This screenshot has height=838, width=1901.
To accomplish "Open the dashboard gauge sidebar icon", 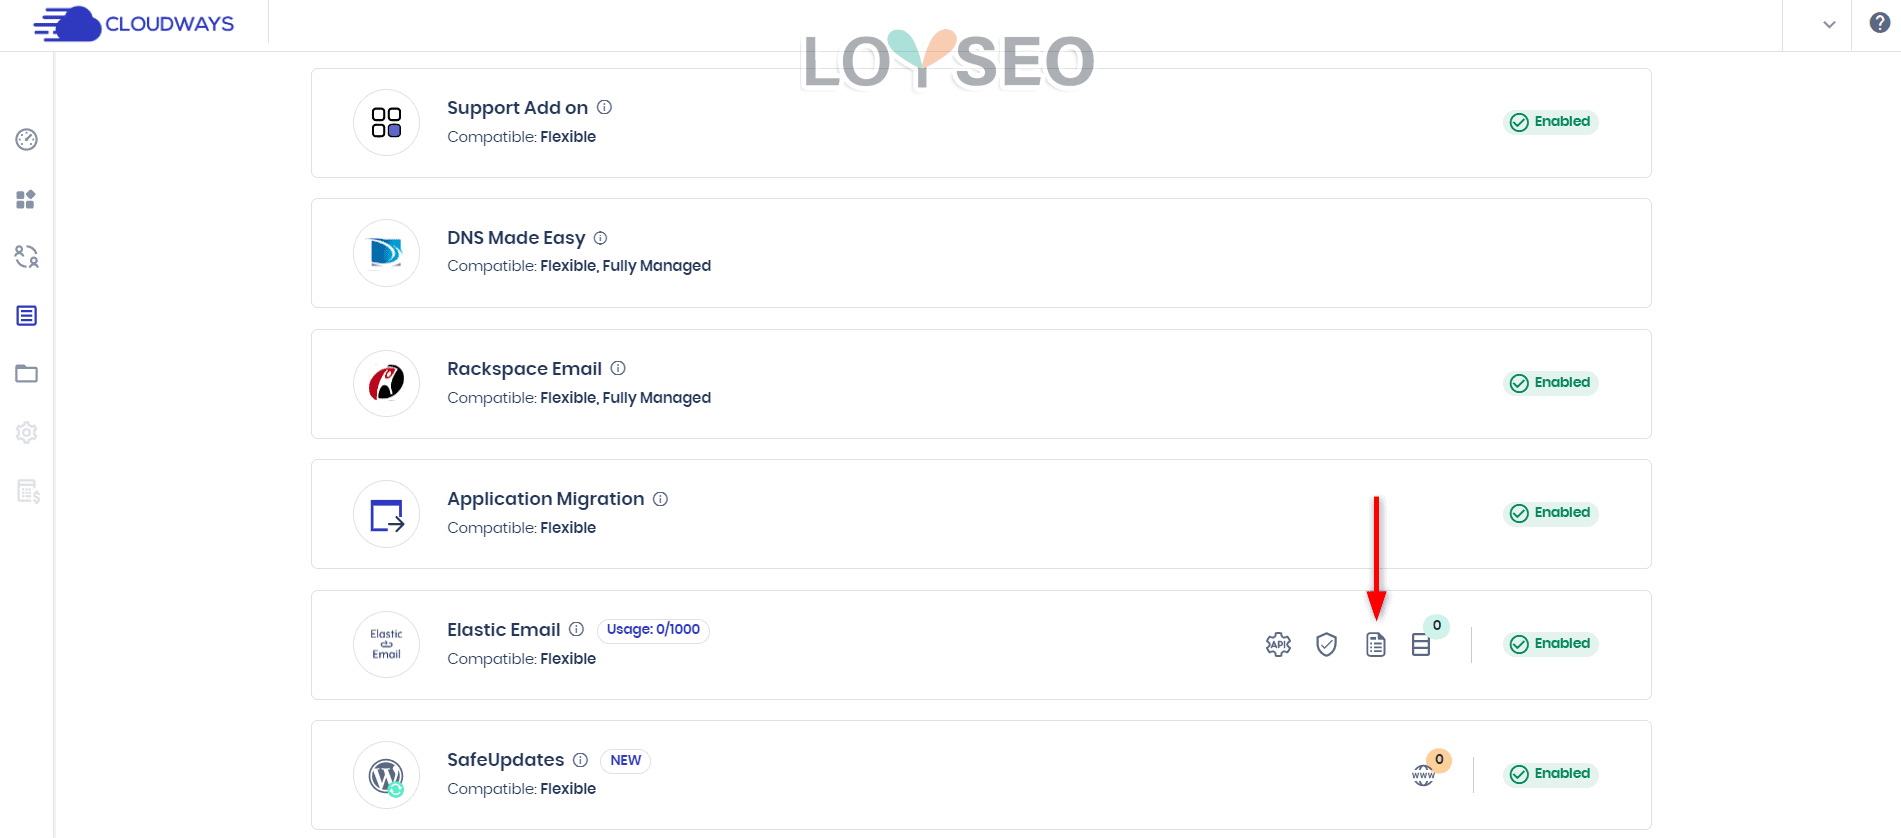I will (x=27, y=139).
